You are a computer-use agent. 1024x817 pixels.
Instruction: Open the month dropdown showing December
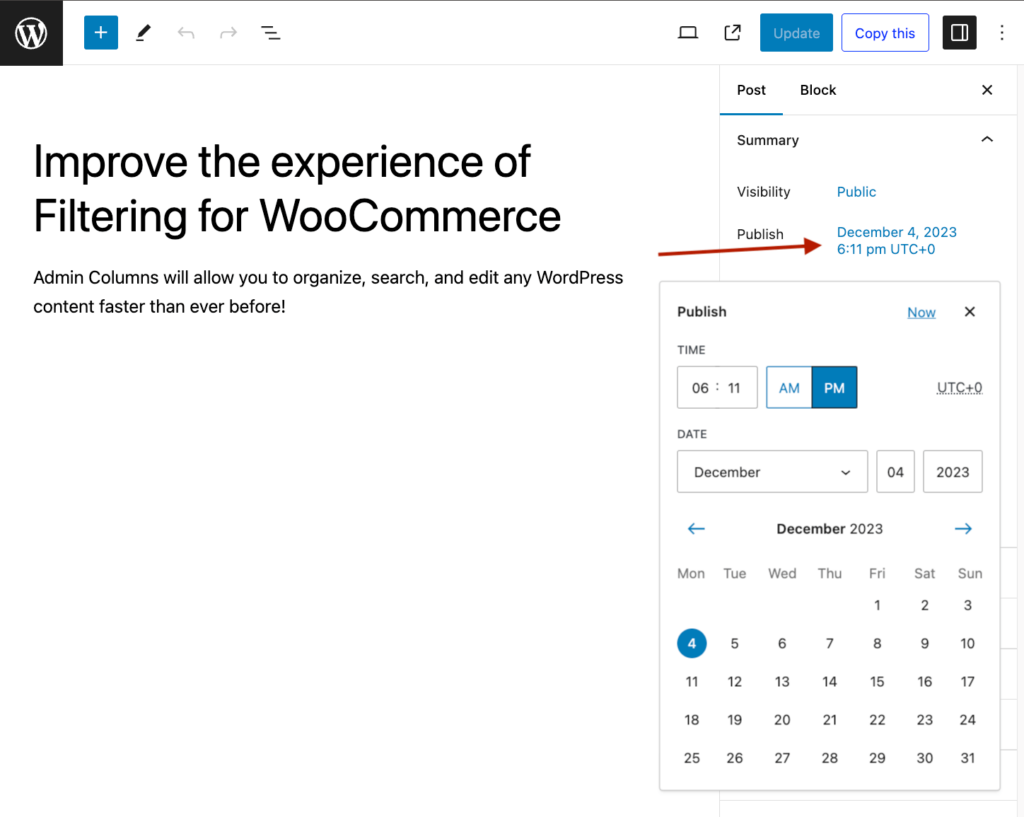772,471
